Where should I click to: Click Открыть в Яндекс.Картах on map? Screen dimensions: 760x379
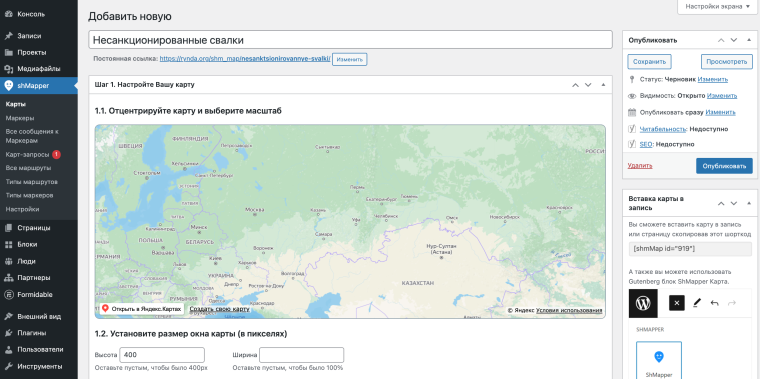tap(142, 309)
